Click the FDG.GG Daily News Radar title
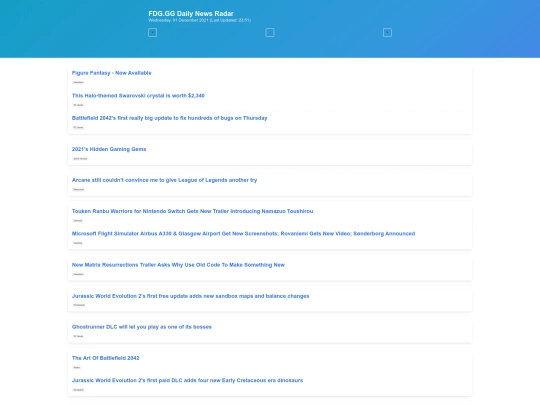This screenshot has width=540, height=405. coord(191,13)
